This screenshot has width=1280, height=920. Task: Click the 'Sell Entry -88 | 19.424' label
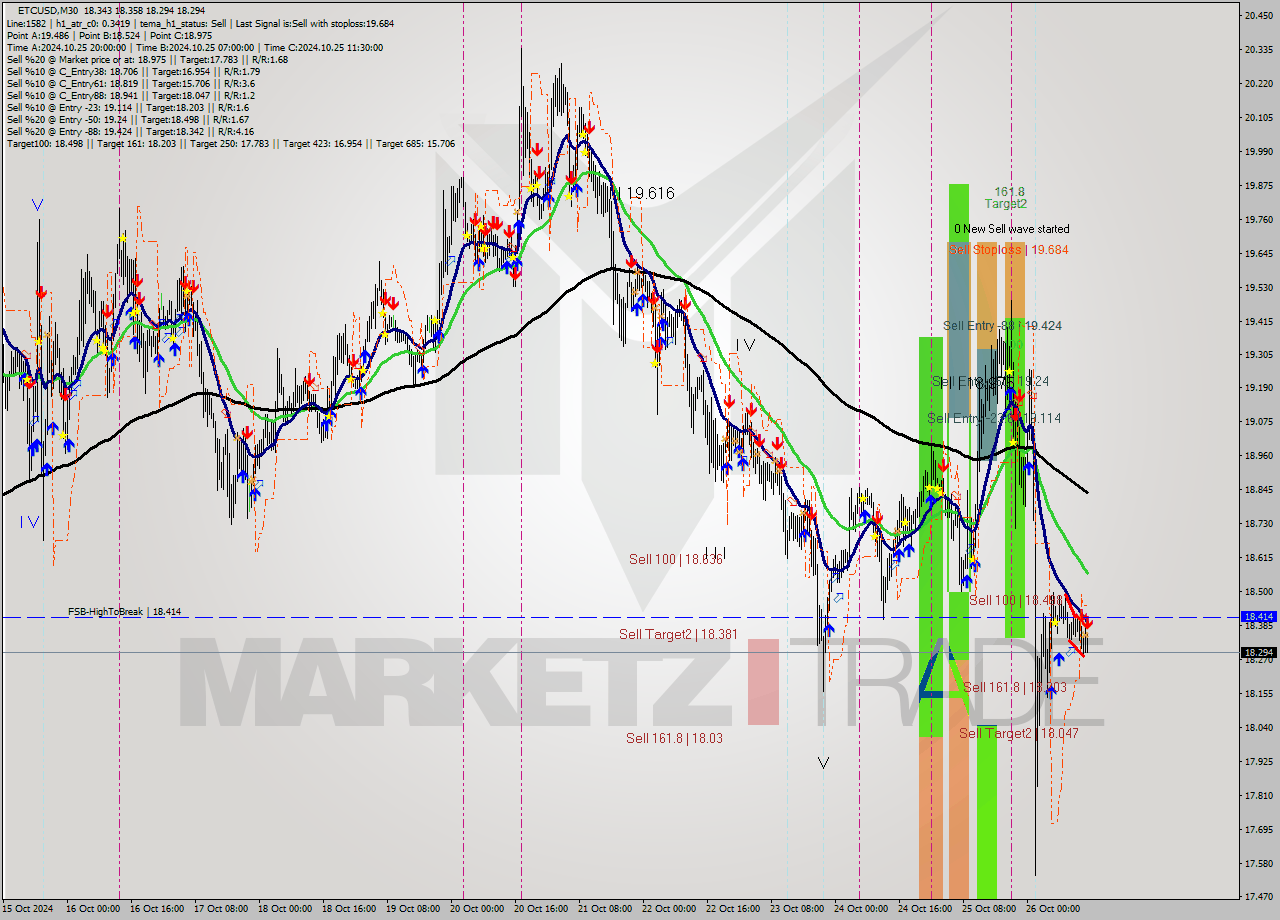coord(1002,326)
